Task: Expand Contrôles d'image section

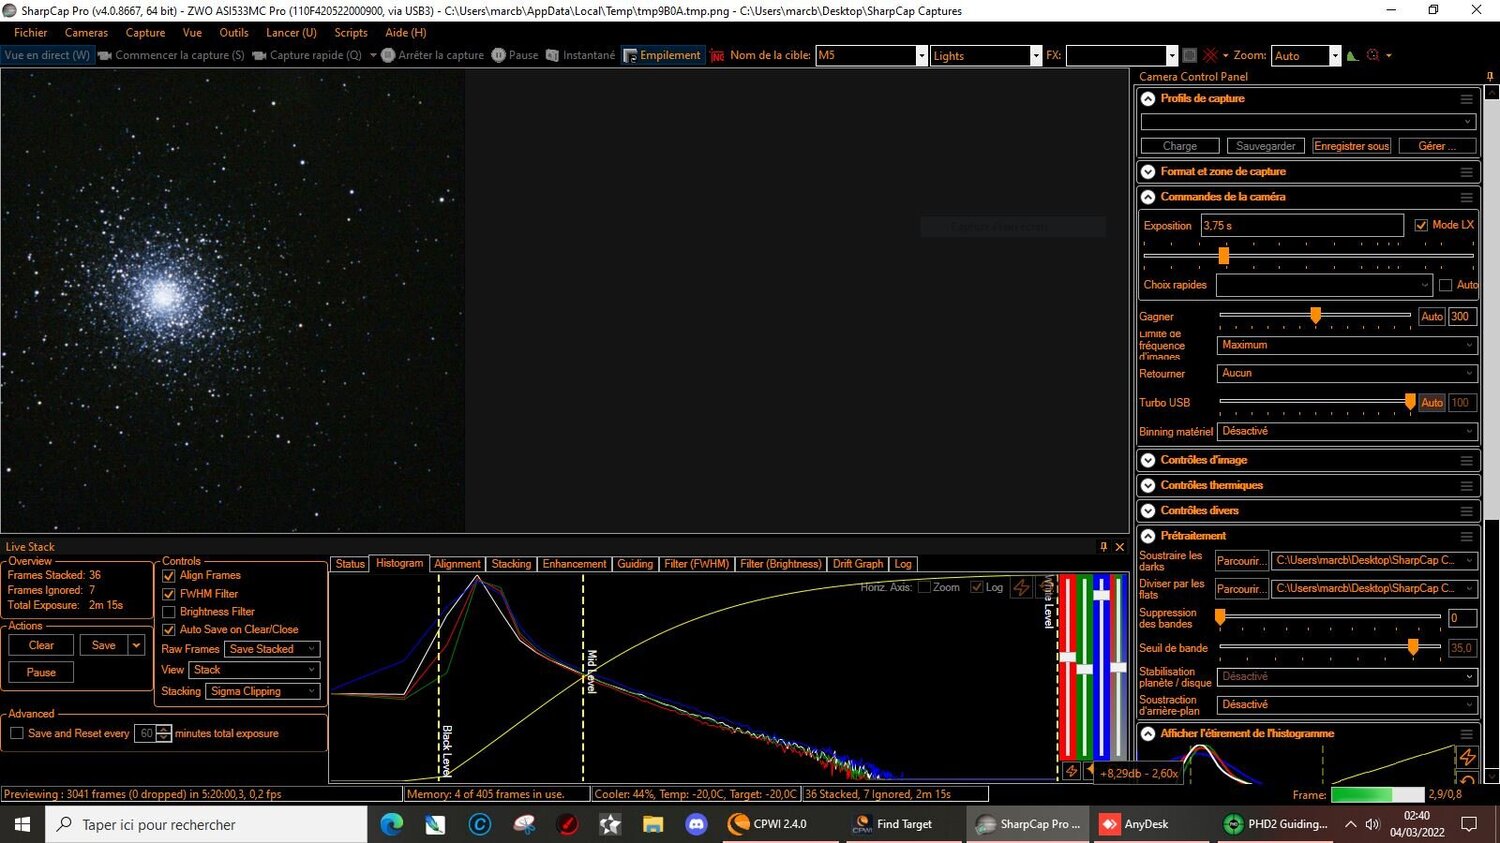Action: (1148, 461)
